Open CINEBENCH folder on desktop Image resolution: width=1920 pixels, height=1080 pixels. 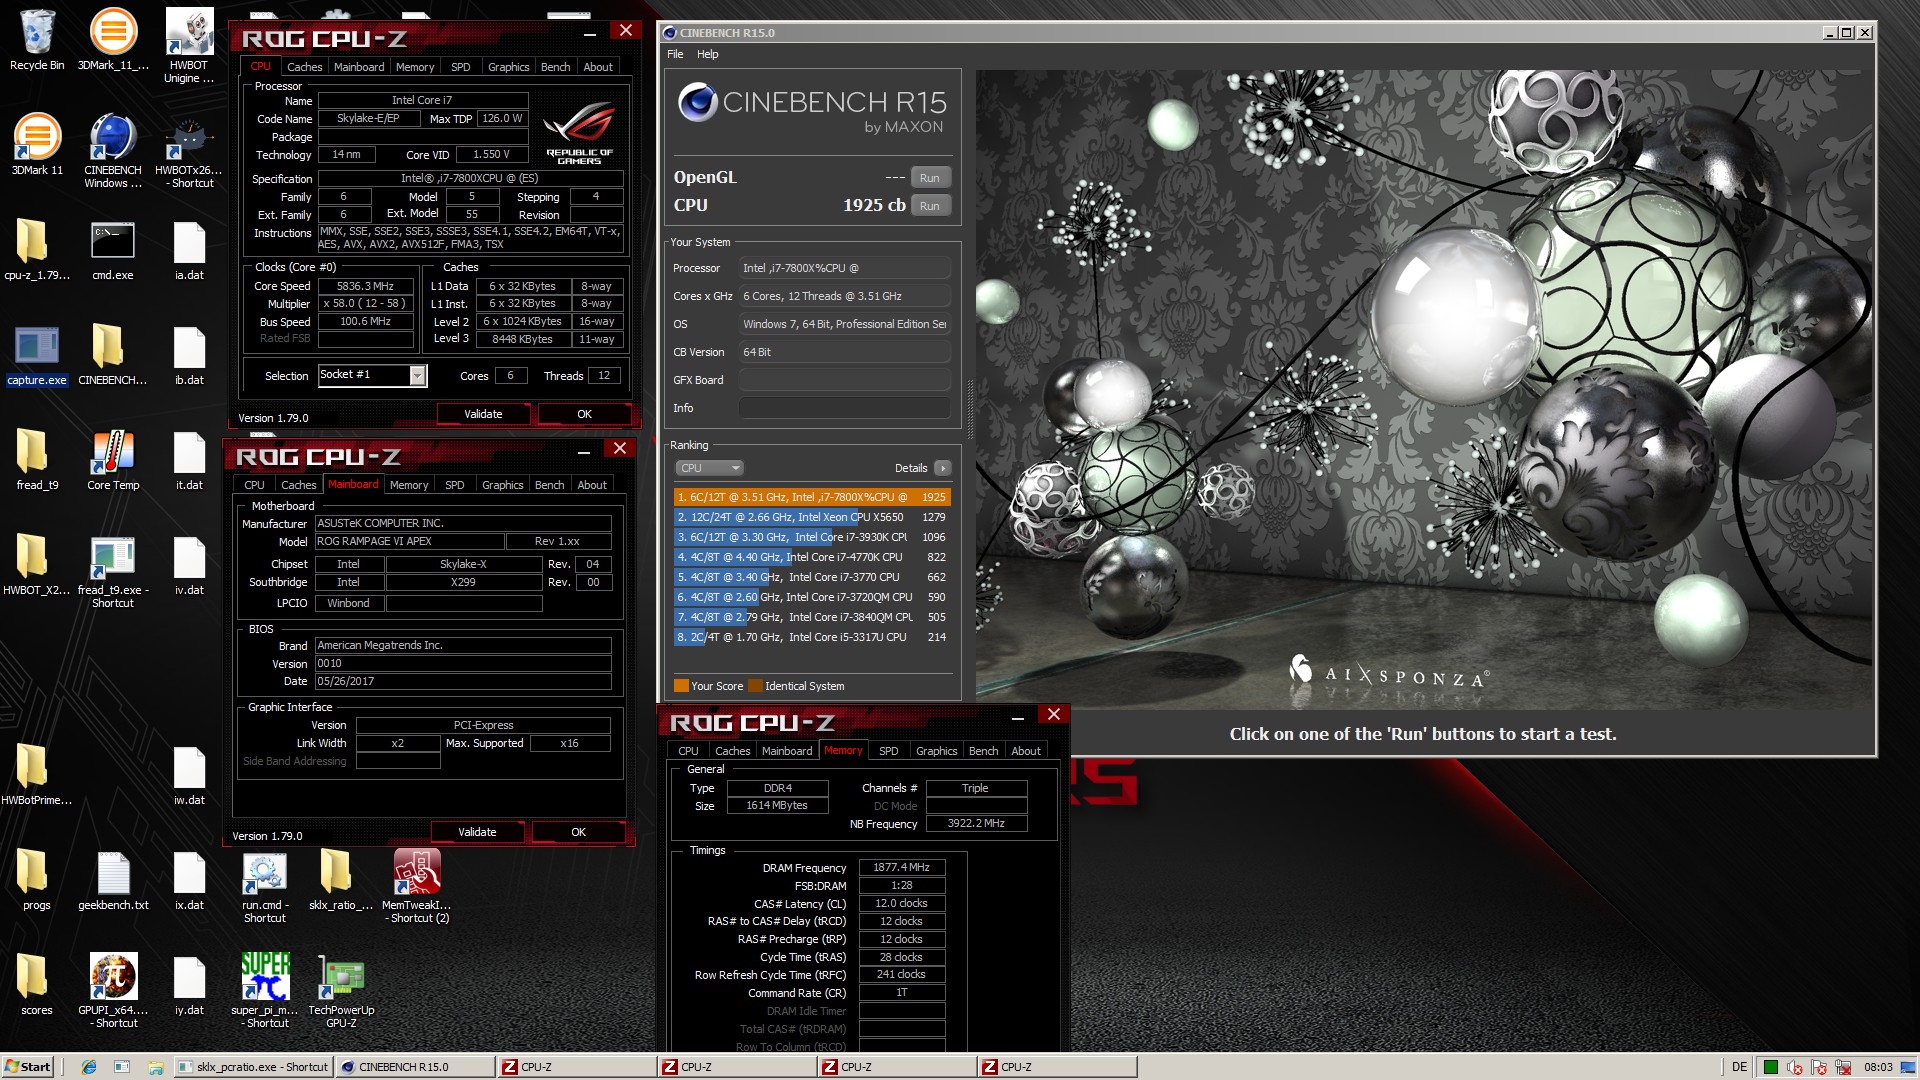(x=113, y=355)
